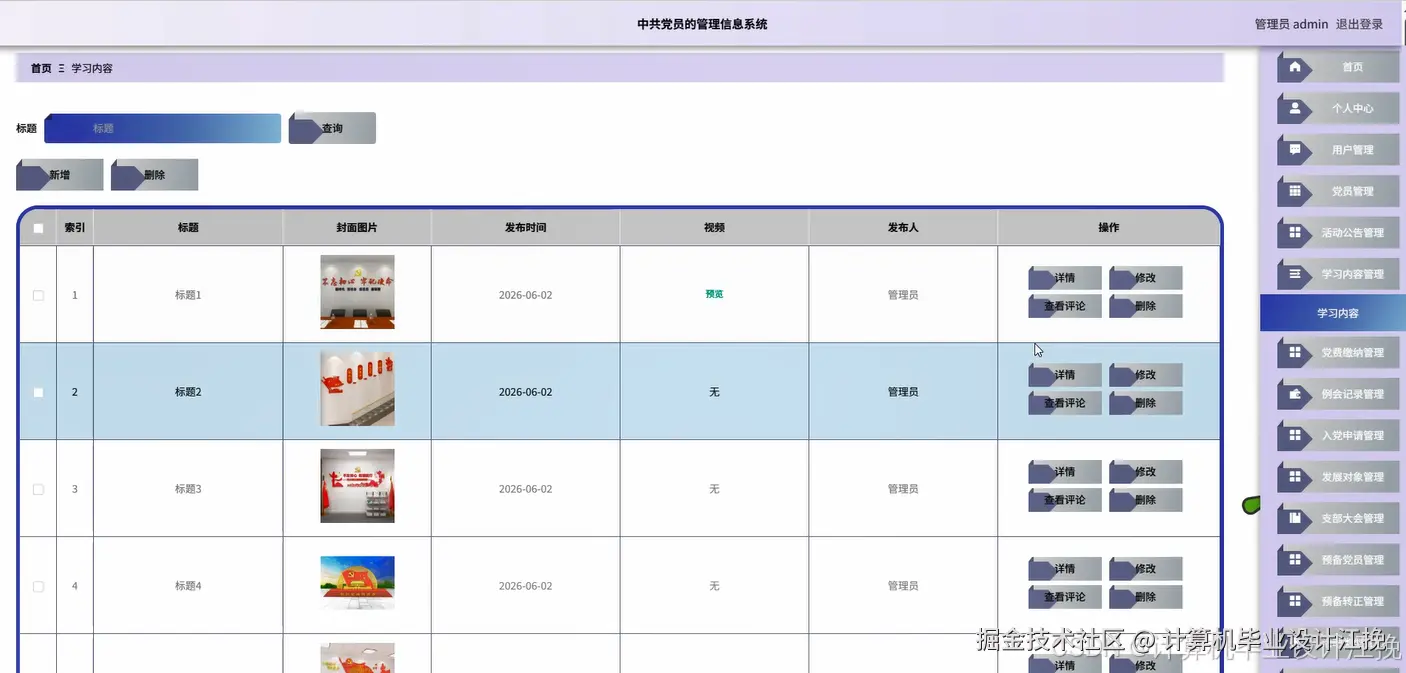Open 支部大会管理 icon in sidebar
The image size is (1406, 673).
(1295, 519)
